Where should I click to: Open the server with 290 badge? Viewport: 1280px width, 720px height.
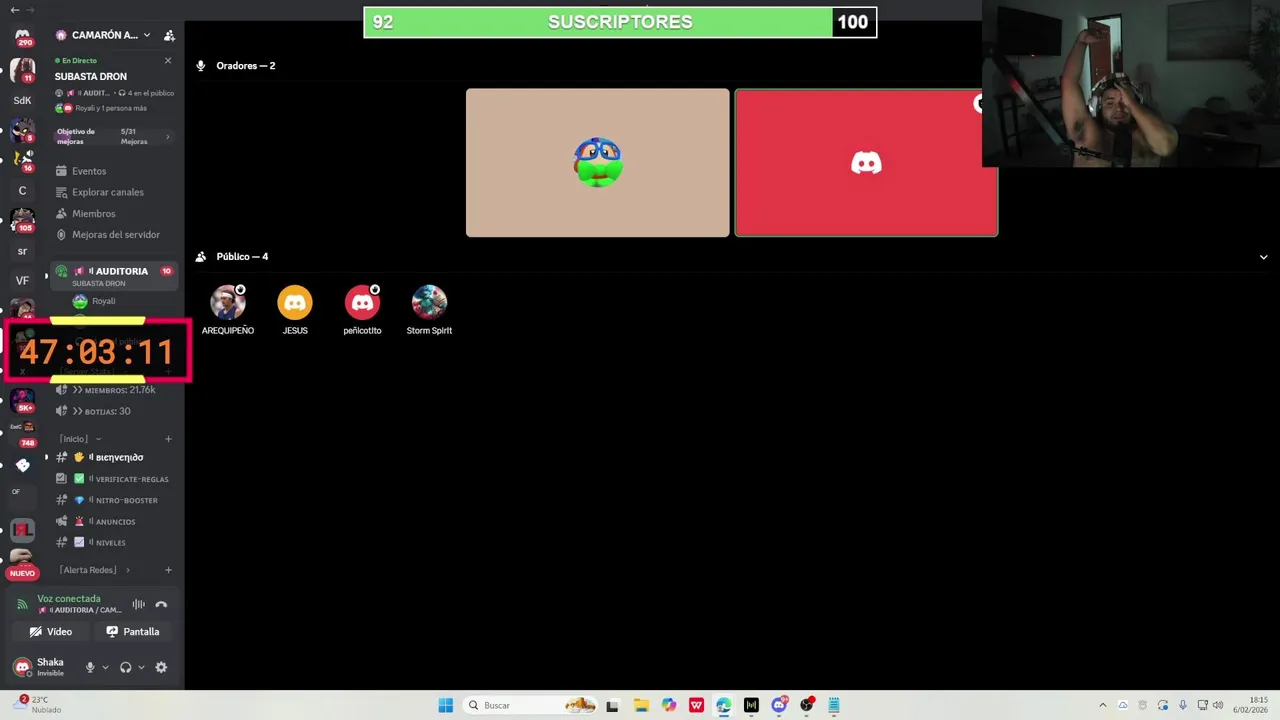tap(22, 37)
